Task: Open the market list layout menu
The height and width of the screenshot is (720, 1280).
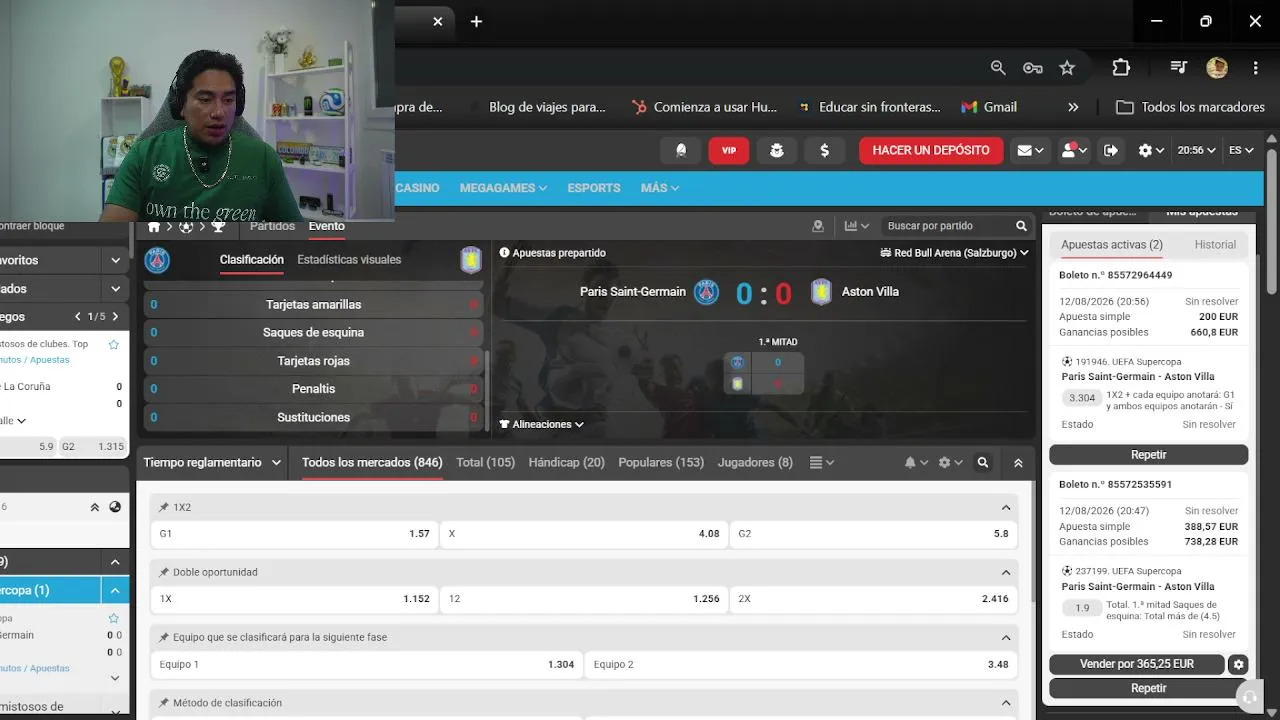Action: [x=822, y=462]
